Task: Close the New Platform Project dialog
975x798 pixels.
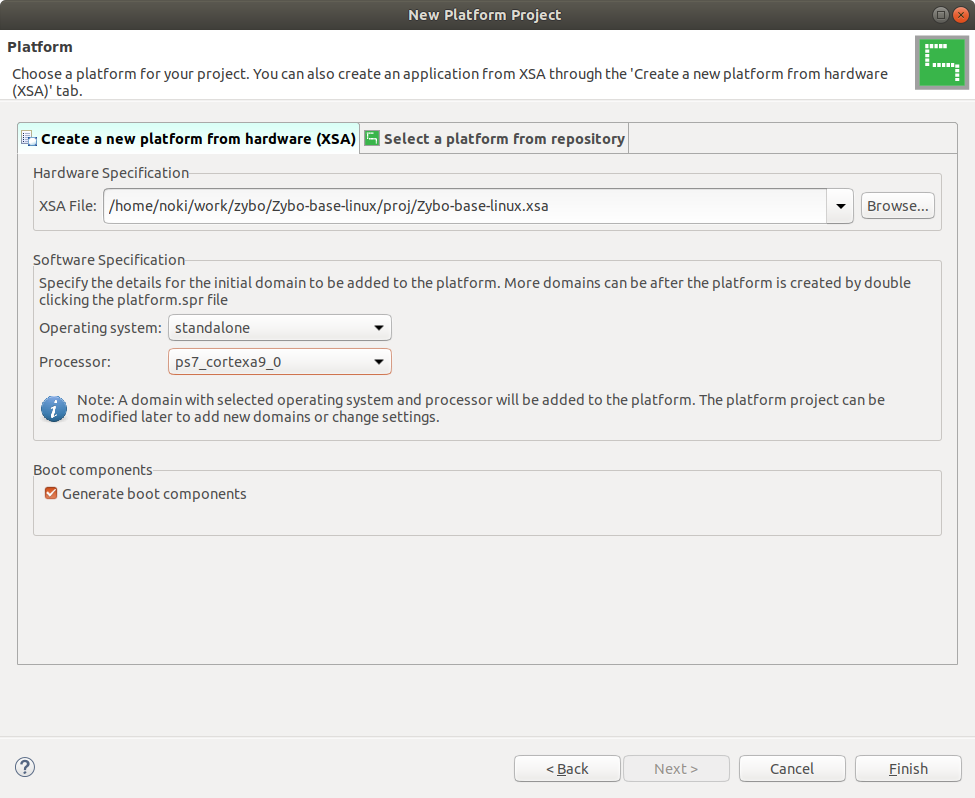Action: click(961, 14)
